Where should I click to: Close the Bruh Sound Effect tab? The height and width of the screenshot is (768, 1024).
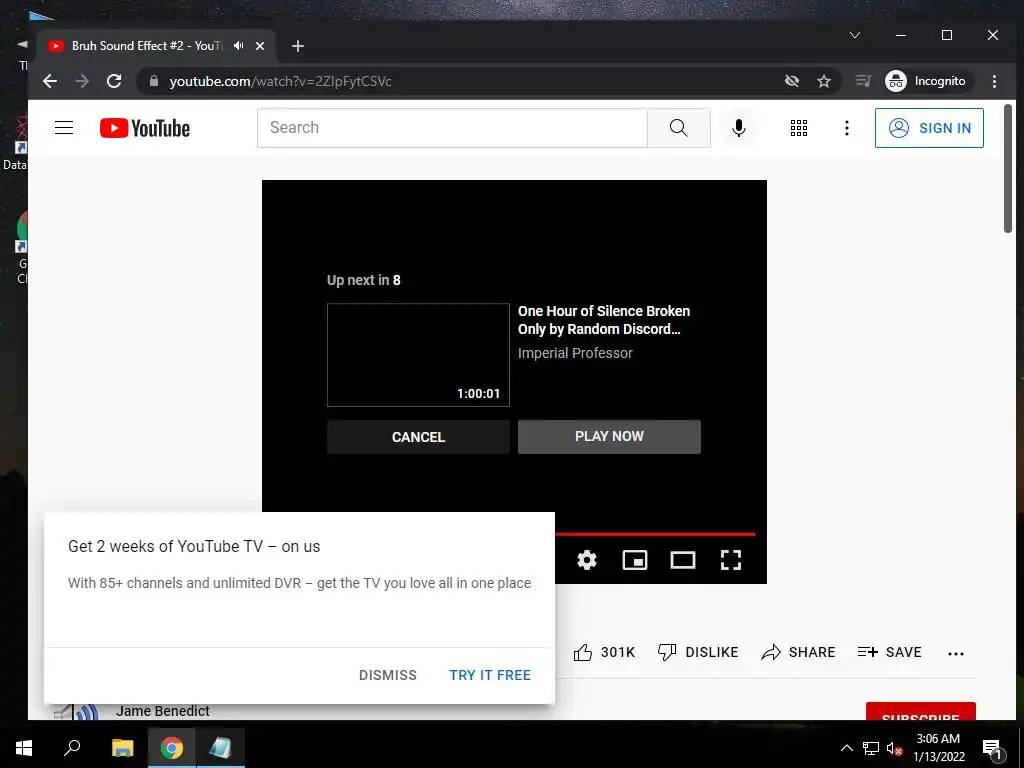click(260, 46)
